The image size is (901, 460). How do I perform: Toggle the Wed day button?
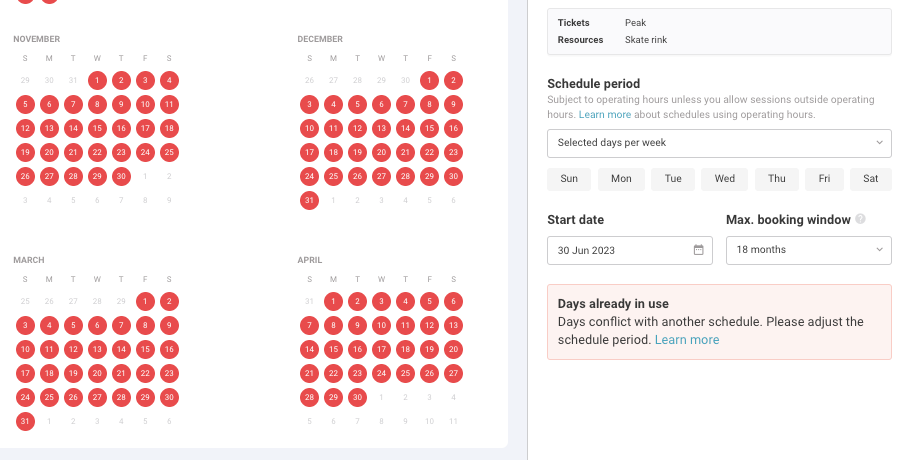[x=725, y=179]
